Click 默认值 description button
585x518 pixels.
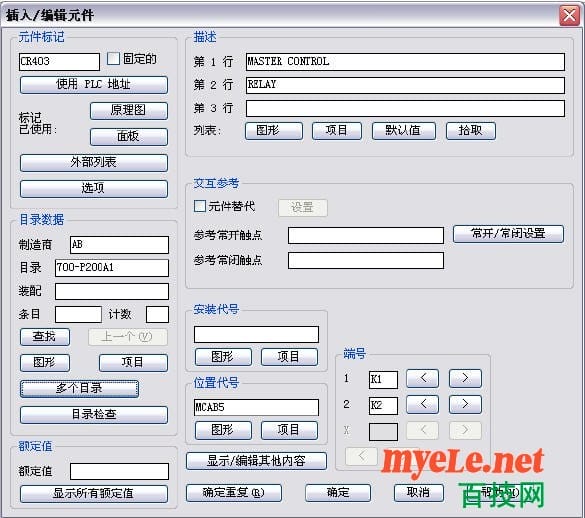coord(404,131)
